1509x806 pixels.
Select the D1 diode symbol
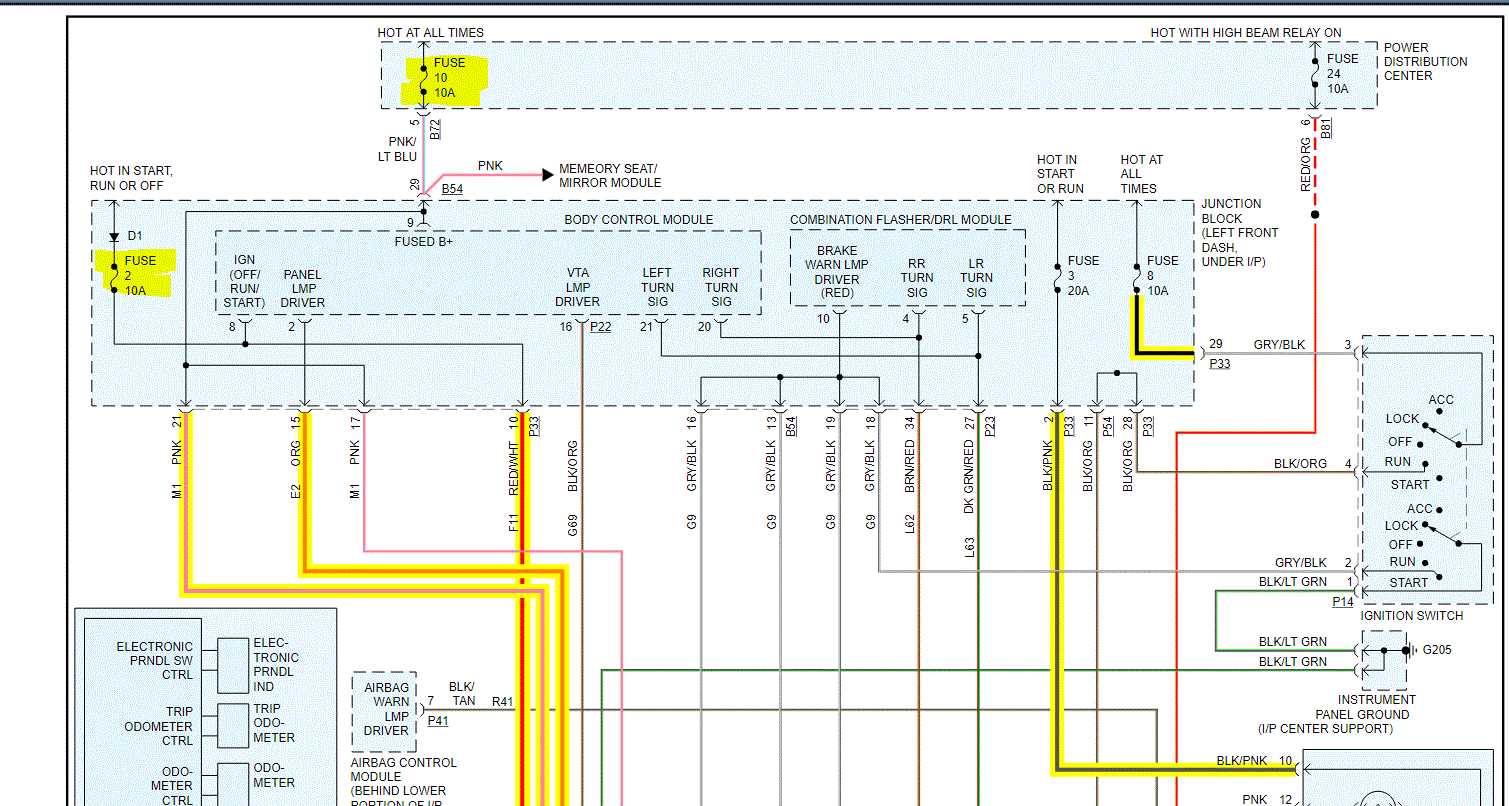[x=114, y=237]
